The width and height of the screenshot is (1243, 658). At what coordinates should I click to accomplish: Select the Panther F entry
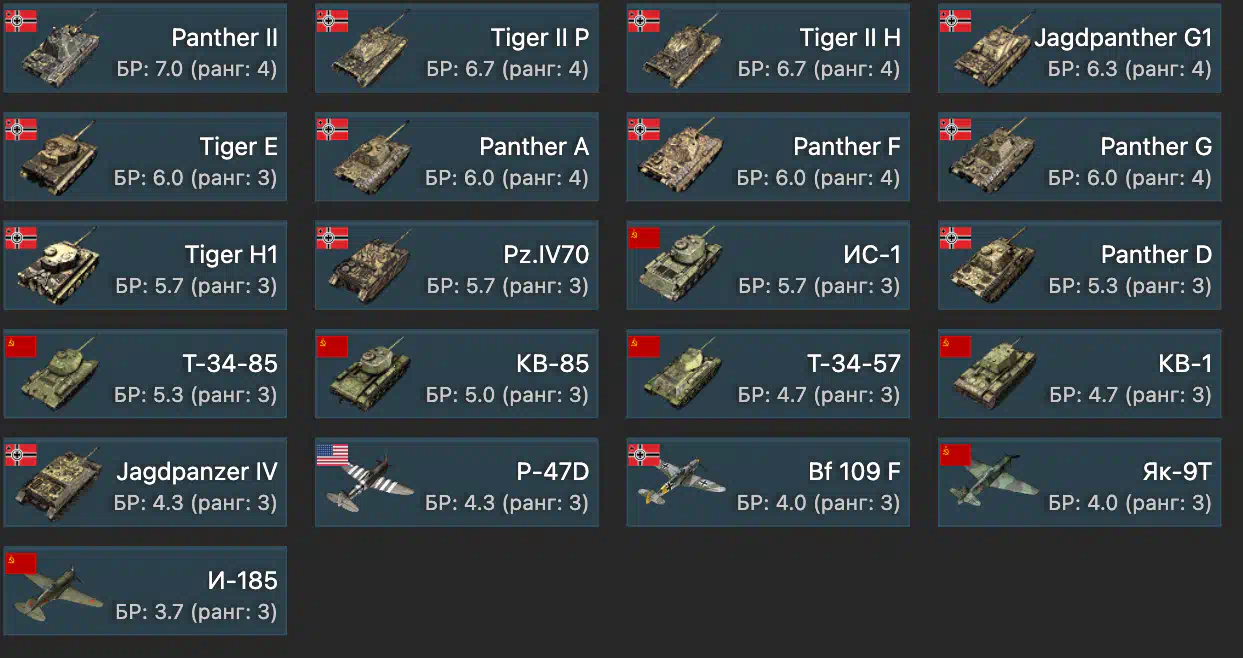[768, 157]
